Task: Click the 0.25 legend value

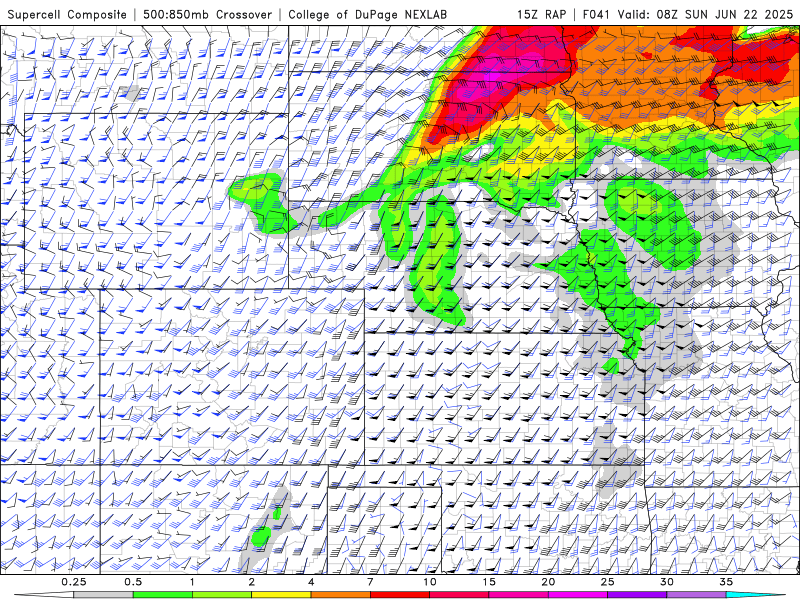Action: tap(74, 582)
